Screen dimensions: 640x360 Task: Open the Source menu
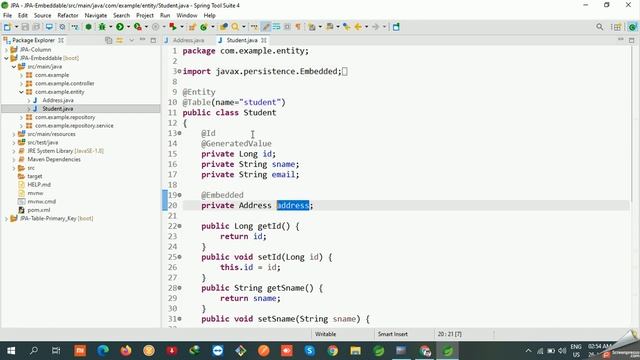click(42, 15)
